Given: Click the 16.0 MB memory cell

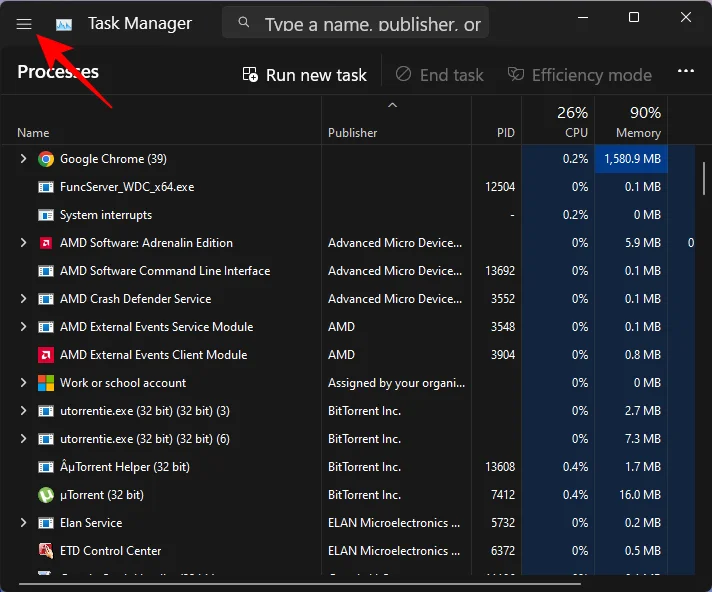Looking at the screenshot, I should tap(640, 494).
